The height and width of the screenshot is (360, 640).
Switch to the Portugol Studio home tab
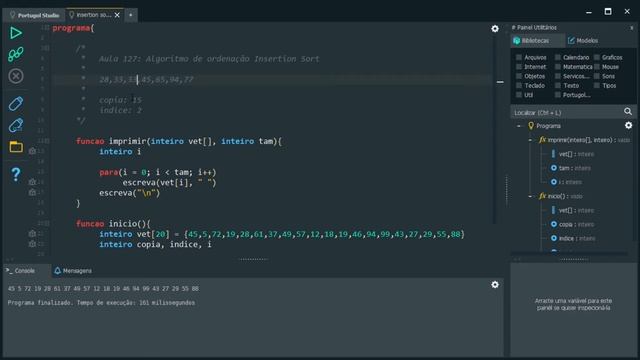pos(35,15)
